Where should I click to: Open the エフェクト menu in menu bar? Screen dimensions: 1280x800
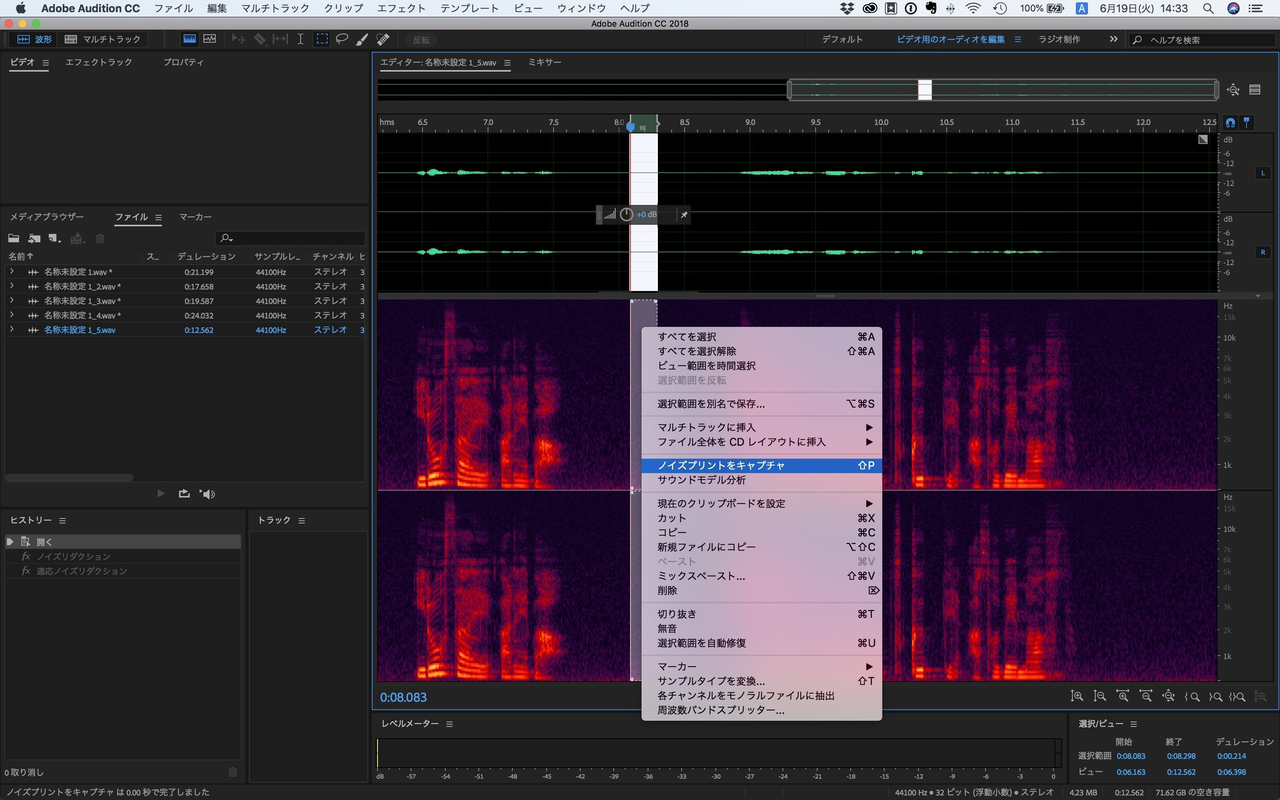point(401,8)
